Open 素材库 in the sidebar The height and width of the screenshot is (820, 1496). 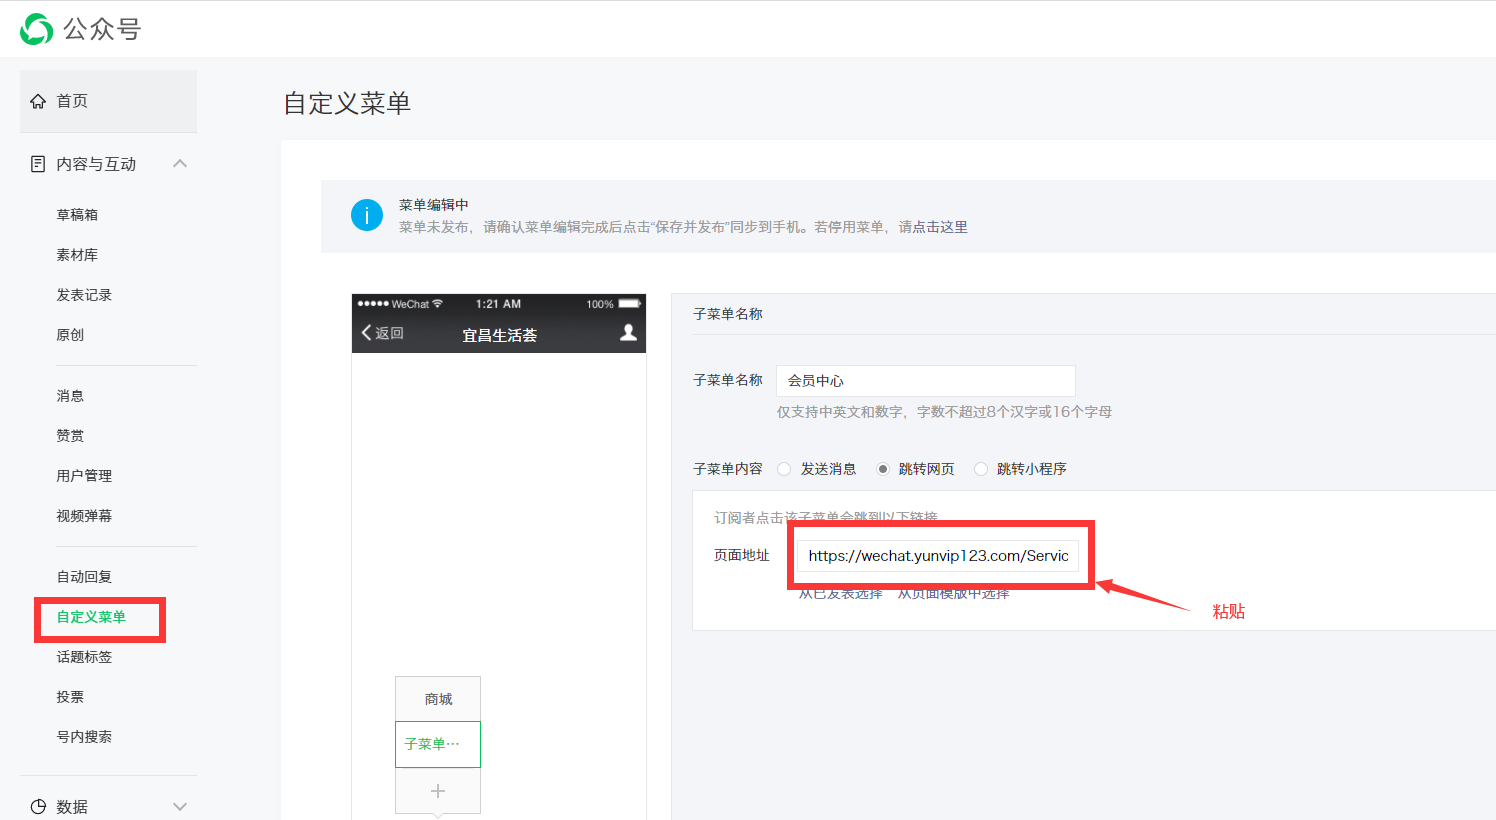(77, 255)
